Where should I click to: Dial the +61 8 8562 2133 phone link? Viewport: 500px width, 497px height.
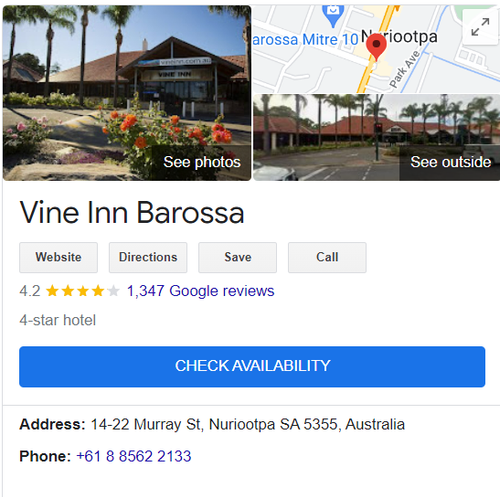(x=134, y=456)
